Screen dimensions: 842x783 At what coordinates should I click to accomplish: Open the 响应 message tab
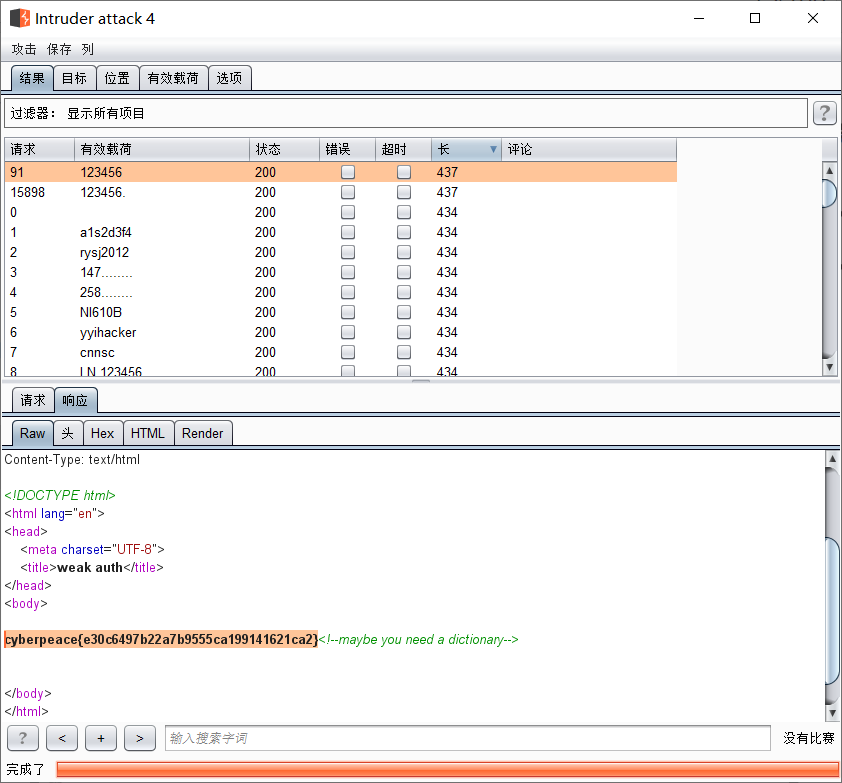75,400
